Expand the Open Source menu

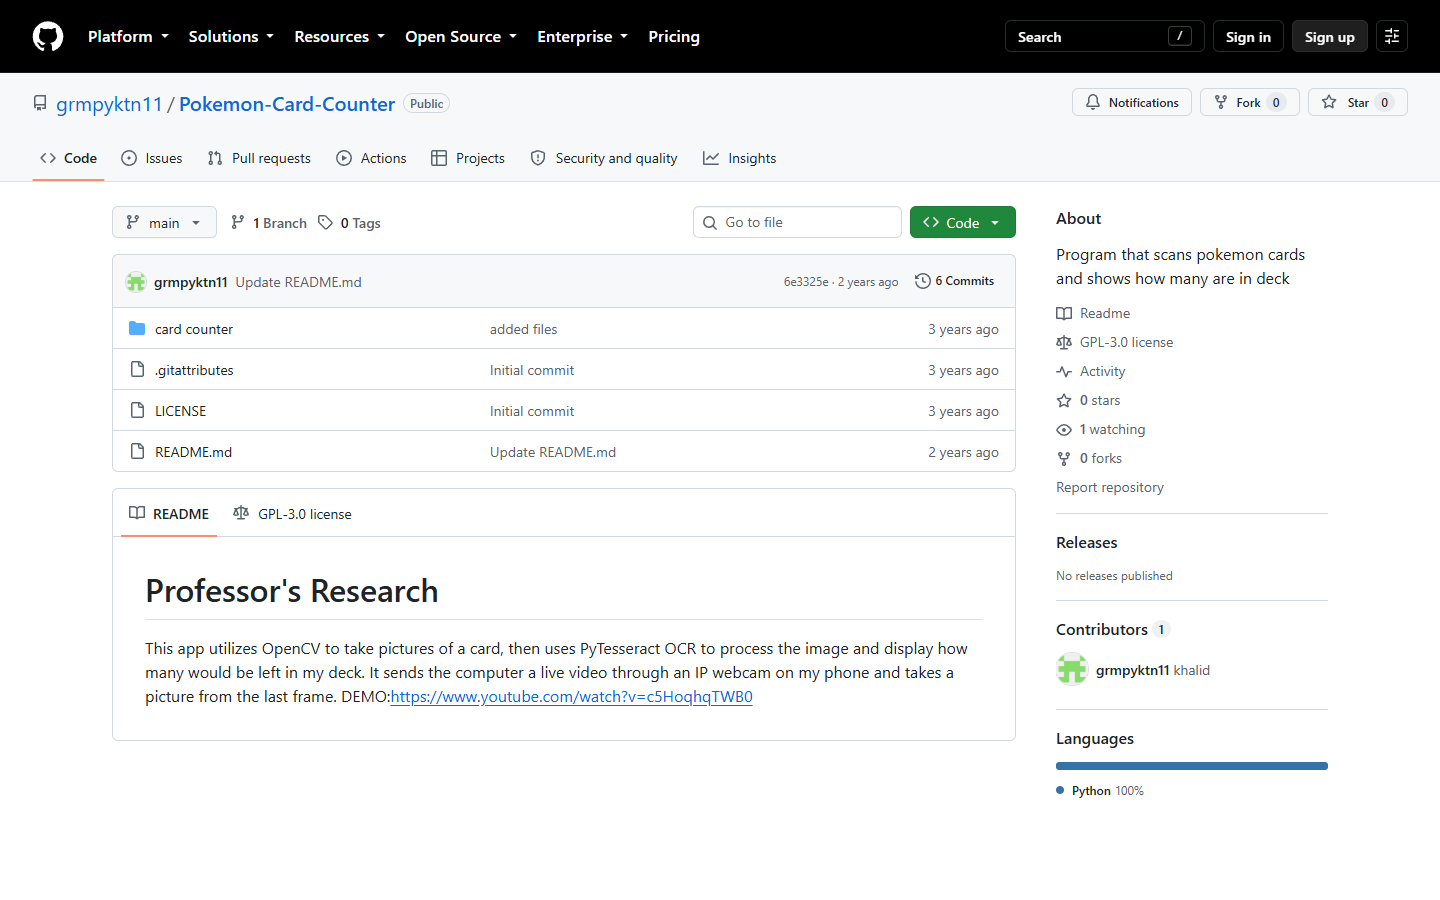(461, 37)
